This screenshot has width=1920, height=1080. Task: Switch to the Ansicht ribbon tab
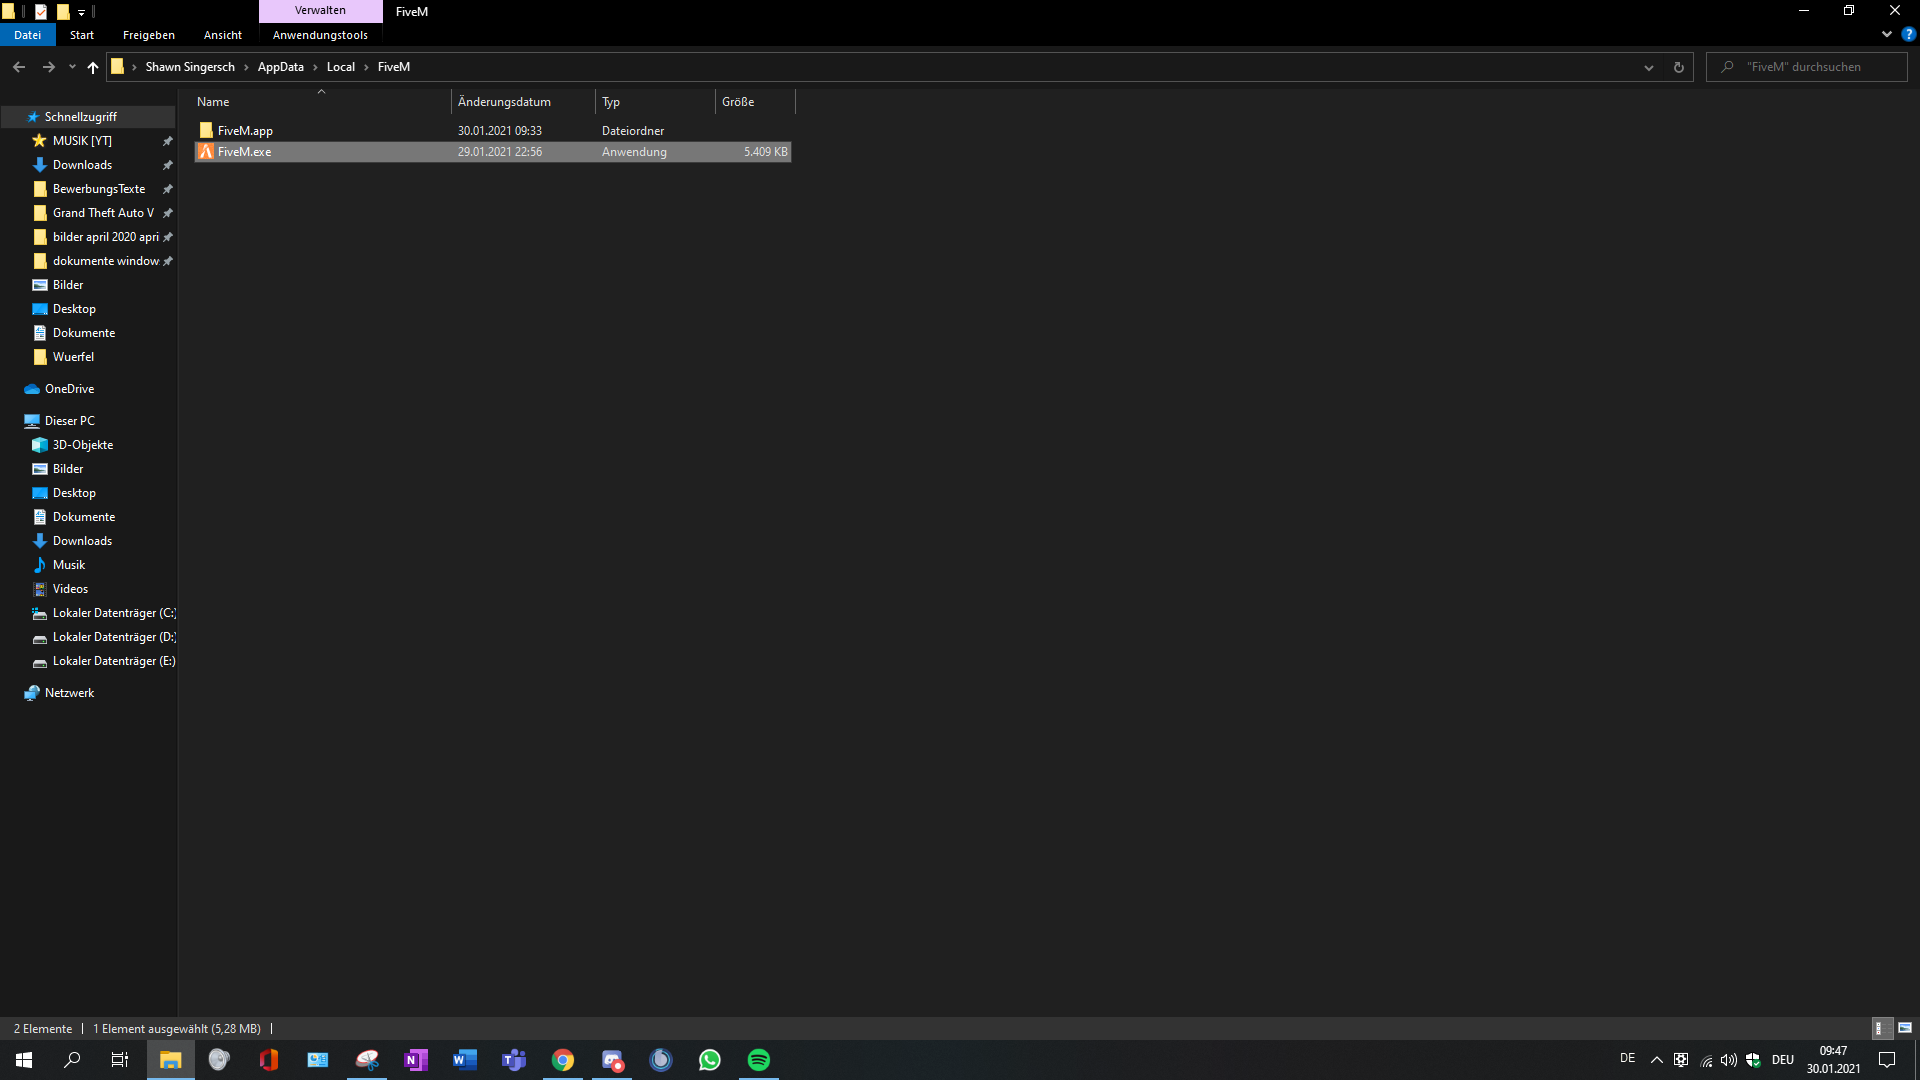point(222,35)
